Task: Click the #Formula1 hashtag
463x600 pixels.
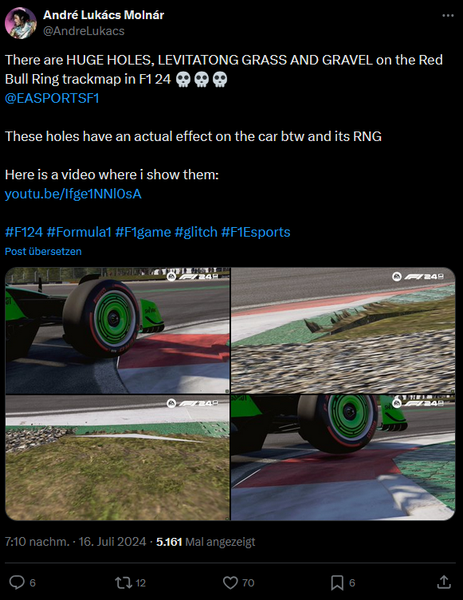Action: pos(79,232)
